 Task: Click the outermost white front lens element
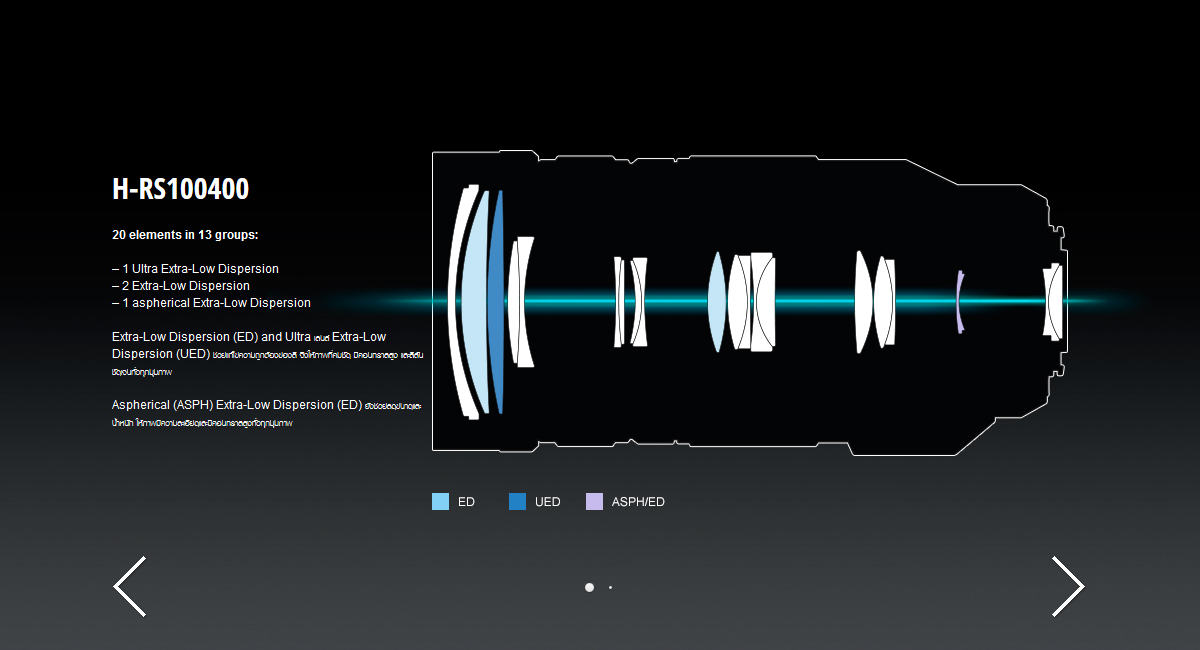(456, 300)
